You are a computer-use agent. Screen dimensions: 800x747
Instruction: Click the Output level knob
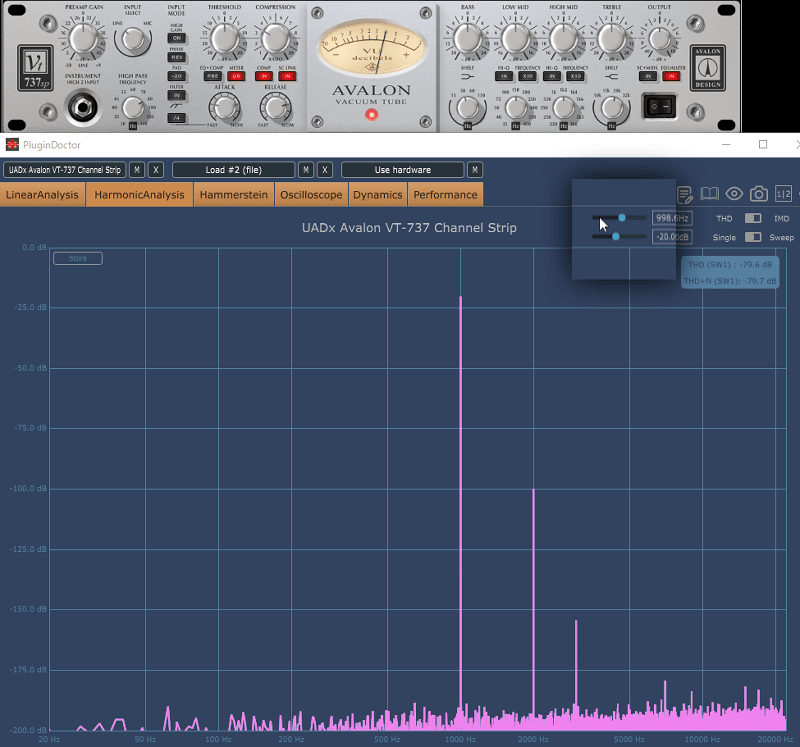click(659, 39)
